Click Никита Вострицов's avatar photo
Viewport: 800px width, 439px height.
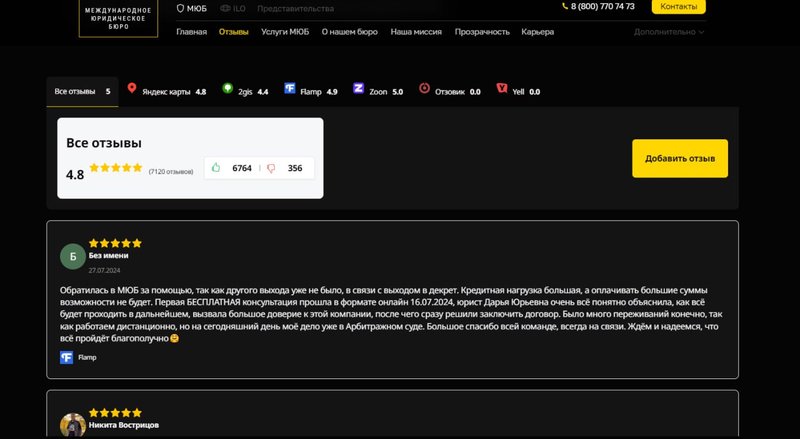pyautogui.click(x=73, y=425)
